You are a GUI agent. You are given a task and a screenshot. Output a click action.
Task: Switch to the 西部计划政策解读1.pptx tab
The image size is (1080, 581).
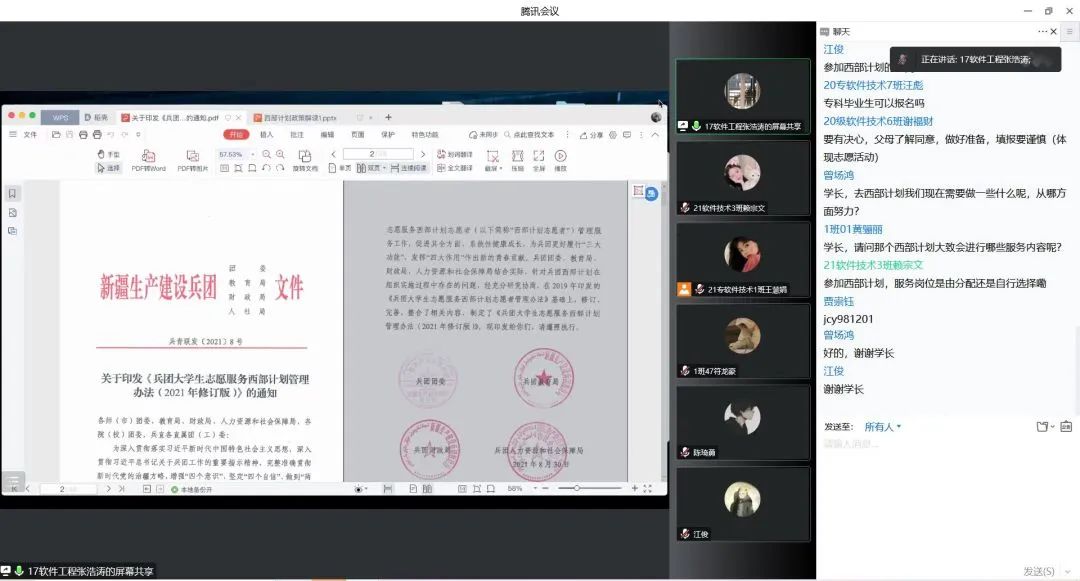point(300,117)
